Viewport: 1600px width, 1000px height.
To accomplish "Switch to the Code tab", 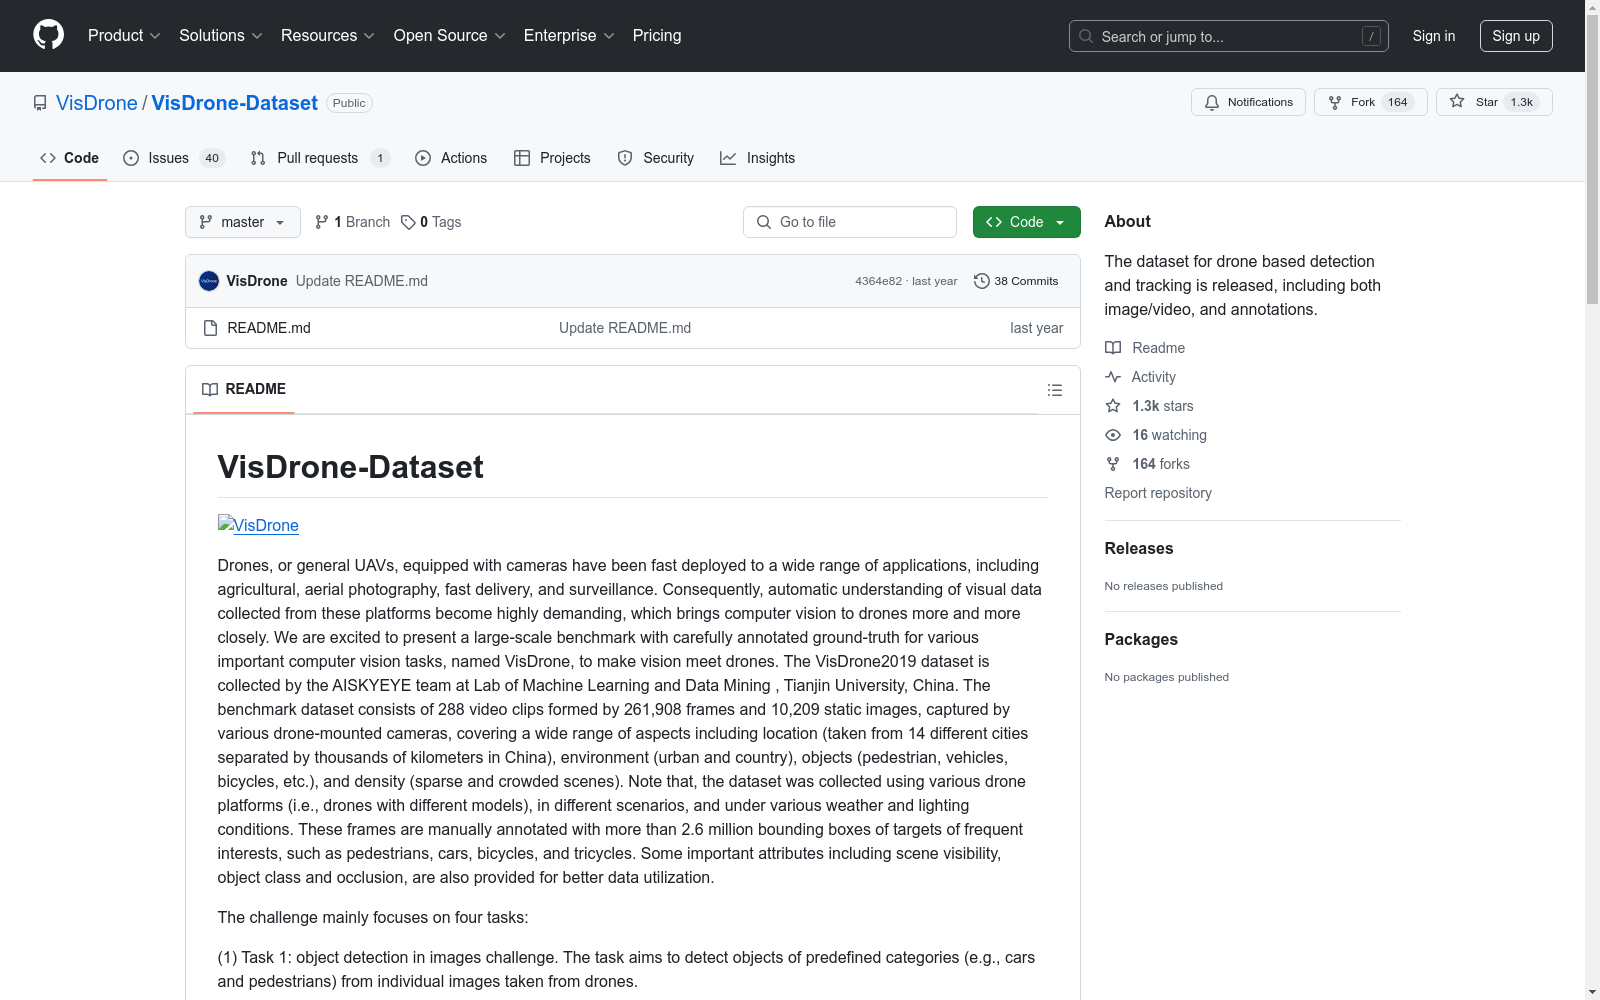I will coord(69,158).
